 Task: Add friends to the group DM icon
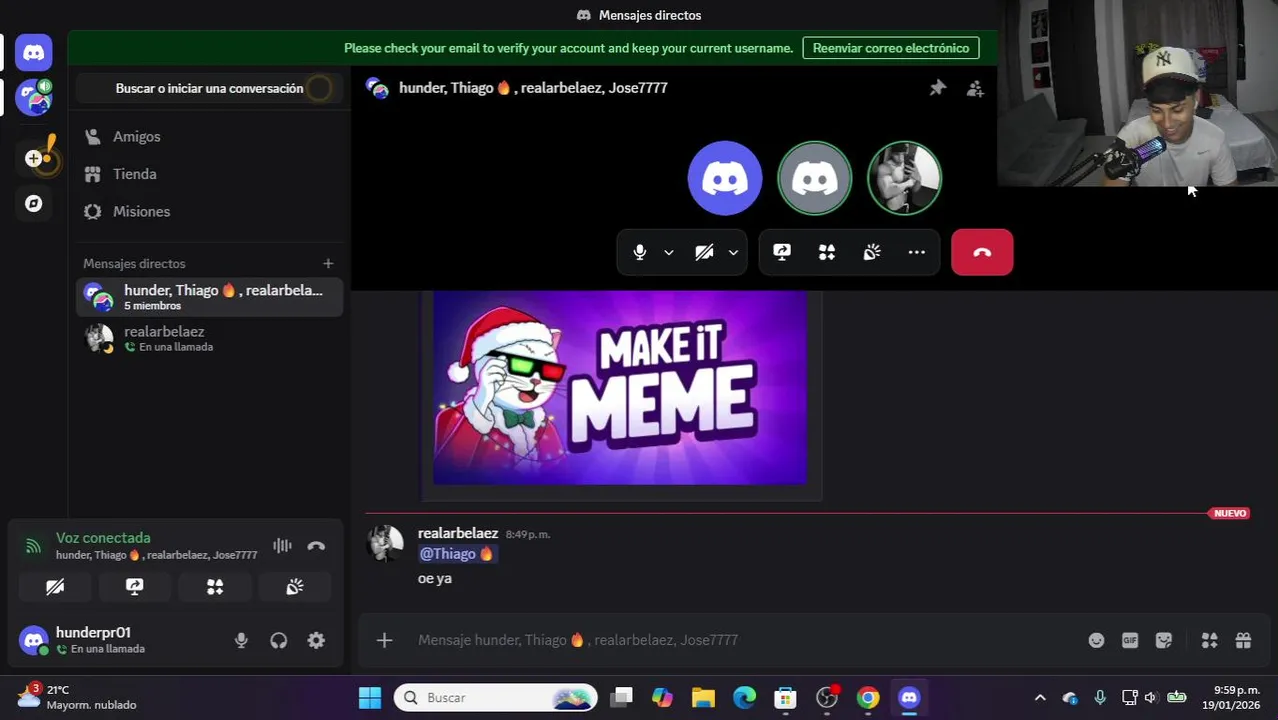point(975,88)
